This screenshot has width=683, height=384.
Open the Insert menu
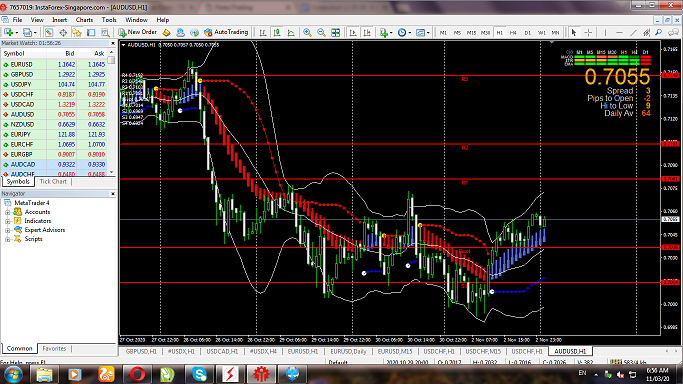(60, 20)
